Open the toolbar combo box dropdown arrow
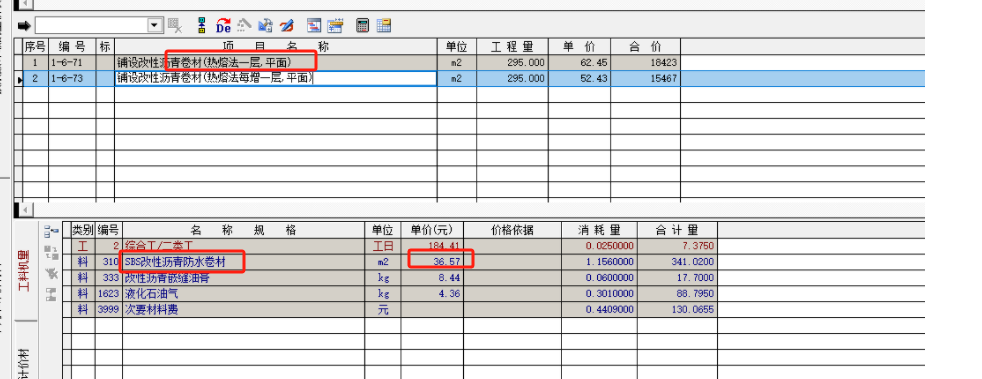982x379 pixels. pyautogui.click(x=154, y=26)
